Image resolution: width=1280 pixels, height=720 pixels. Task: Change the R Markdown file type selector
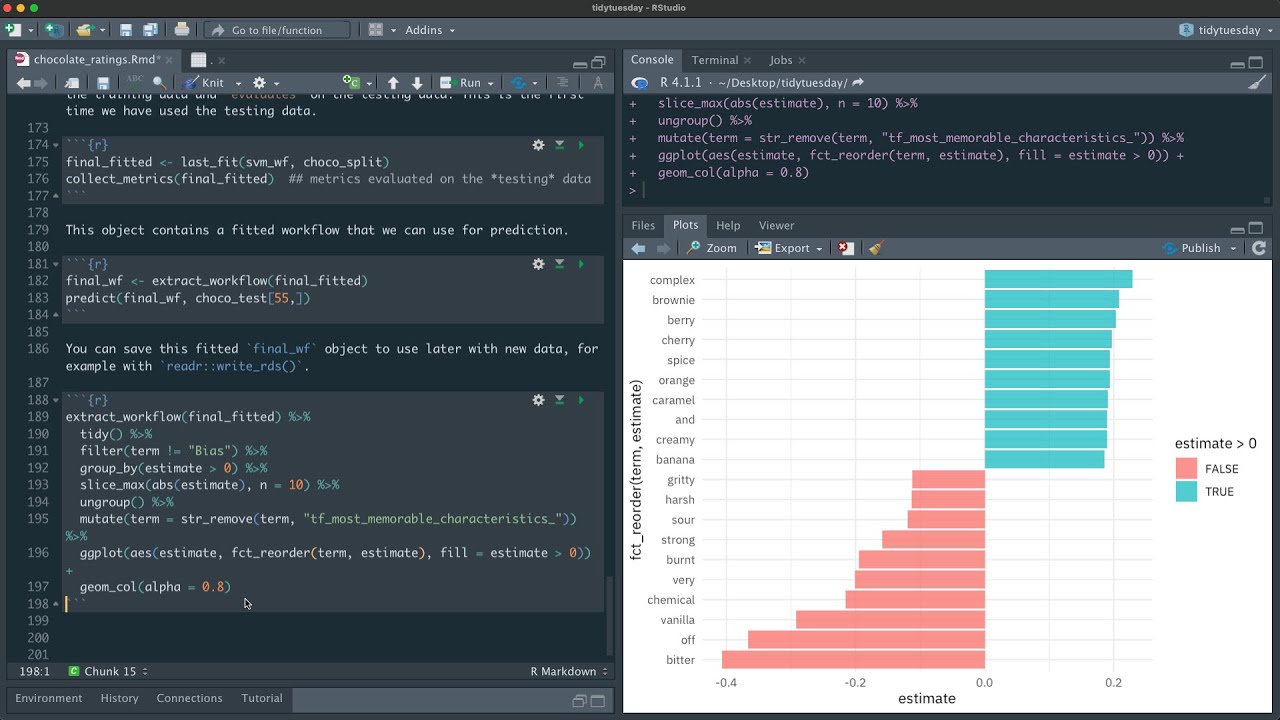(569, 671)
